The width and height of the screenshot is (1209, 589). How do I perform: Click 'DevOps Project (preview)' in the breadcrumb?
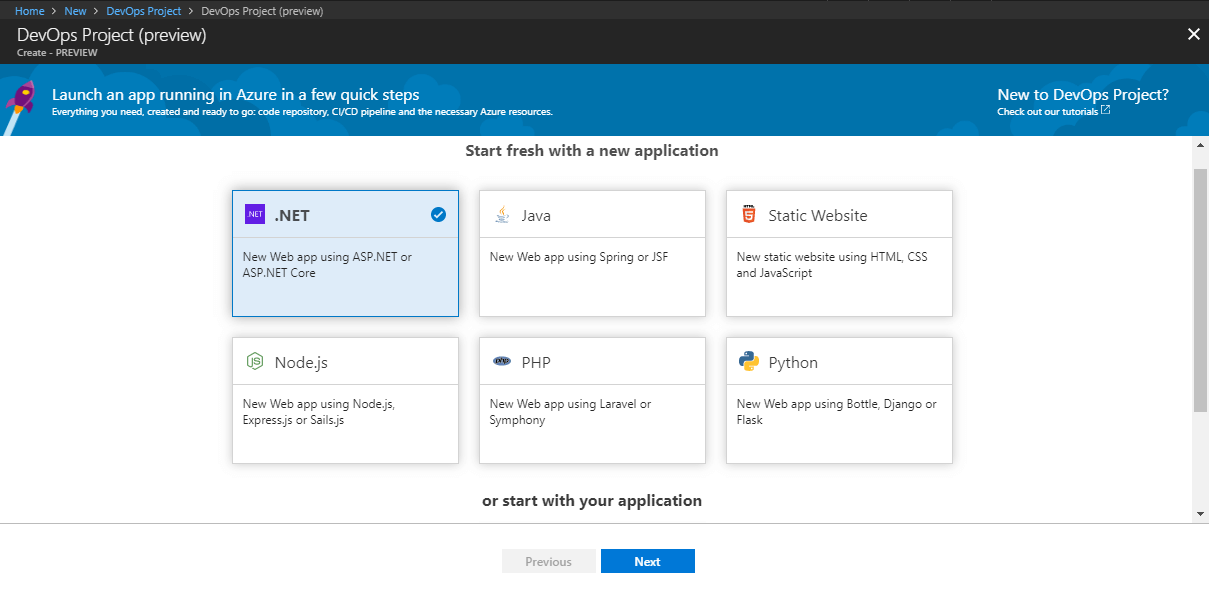262,11
